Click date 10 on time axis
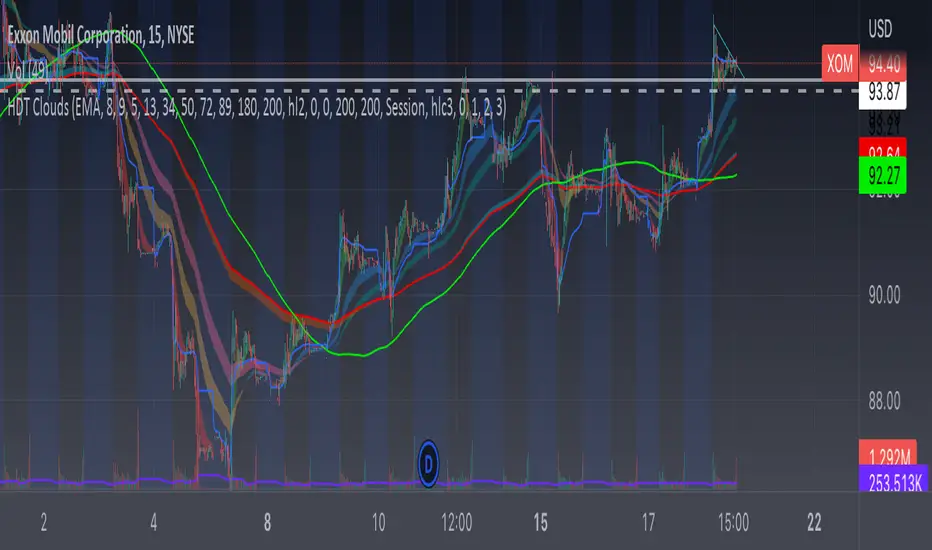The image size is (932, 550). pos(379,523)
